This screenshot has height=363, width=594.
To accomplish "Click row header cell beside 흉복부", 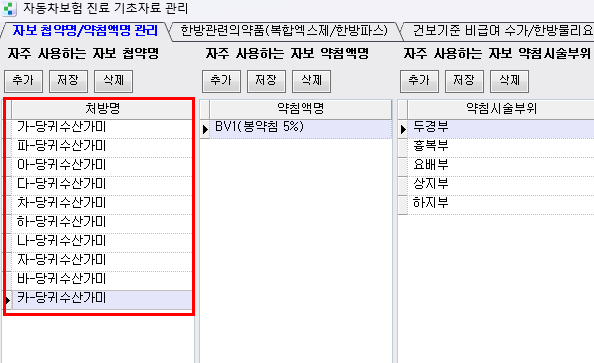I will coord(403,148).
